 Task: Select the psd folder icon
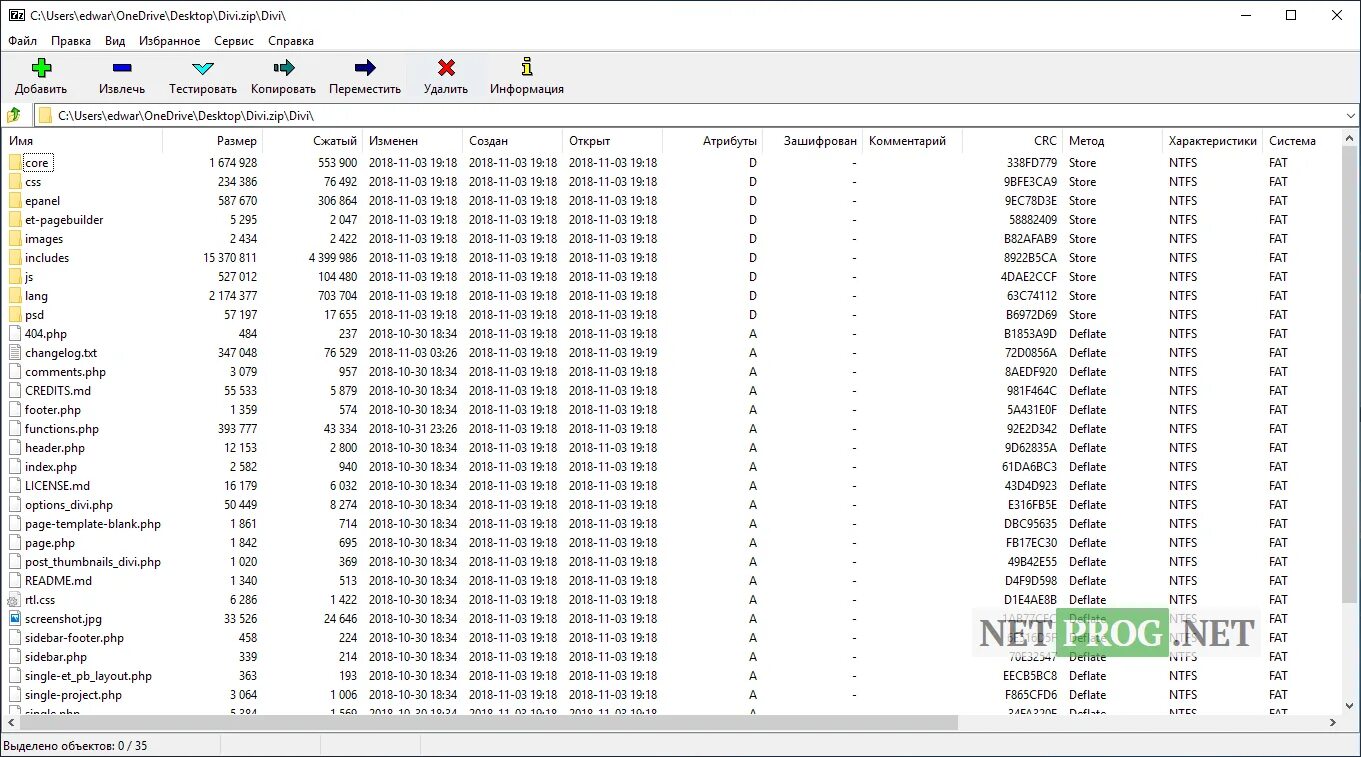click(15, 315)
